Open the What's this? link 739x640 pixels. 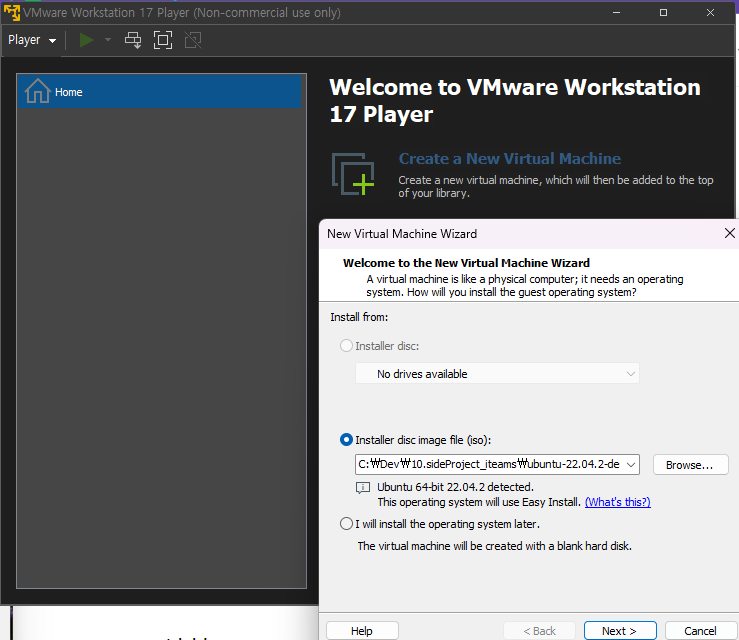pos(617,502)
